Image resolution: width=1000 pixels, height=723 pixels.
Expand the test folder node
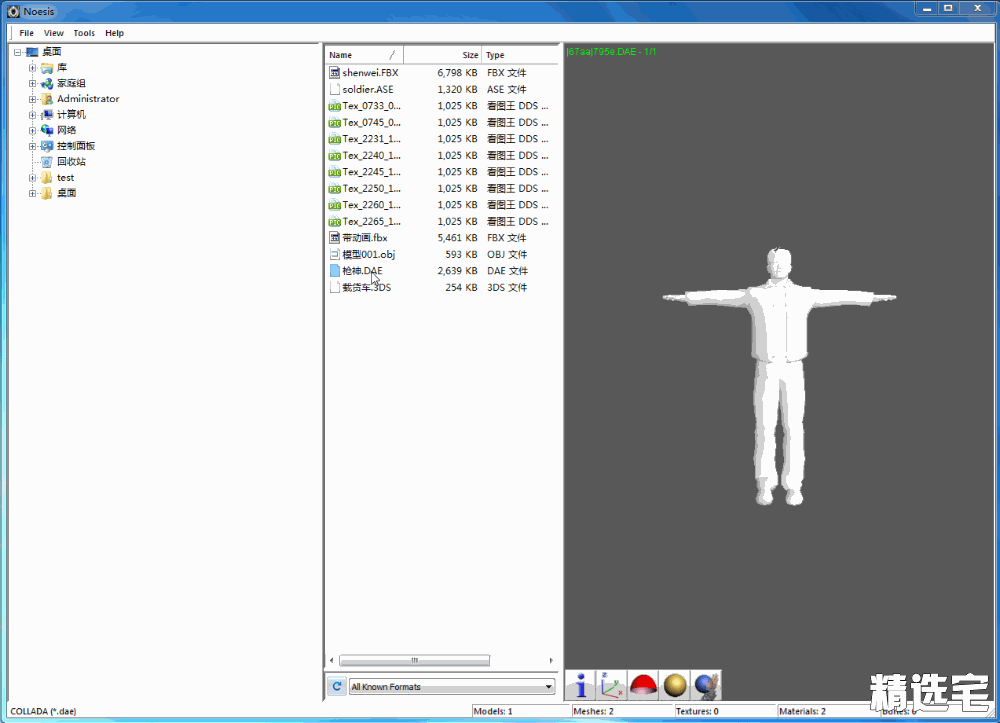32,178
